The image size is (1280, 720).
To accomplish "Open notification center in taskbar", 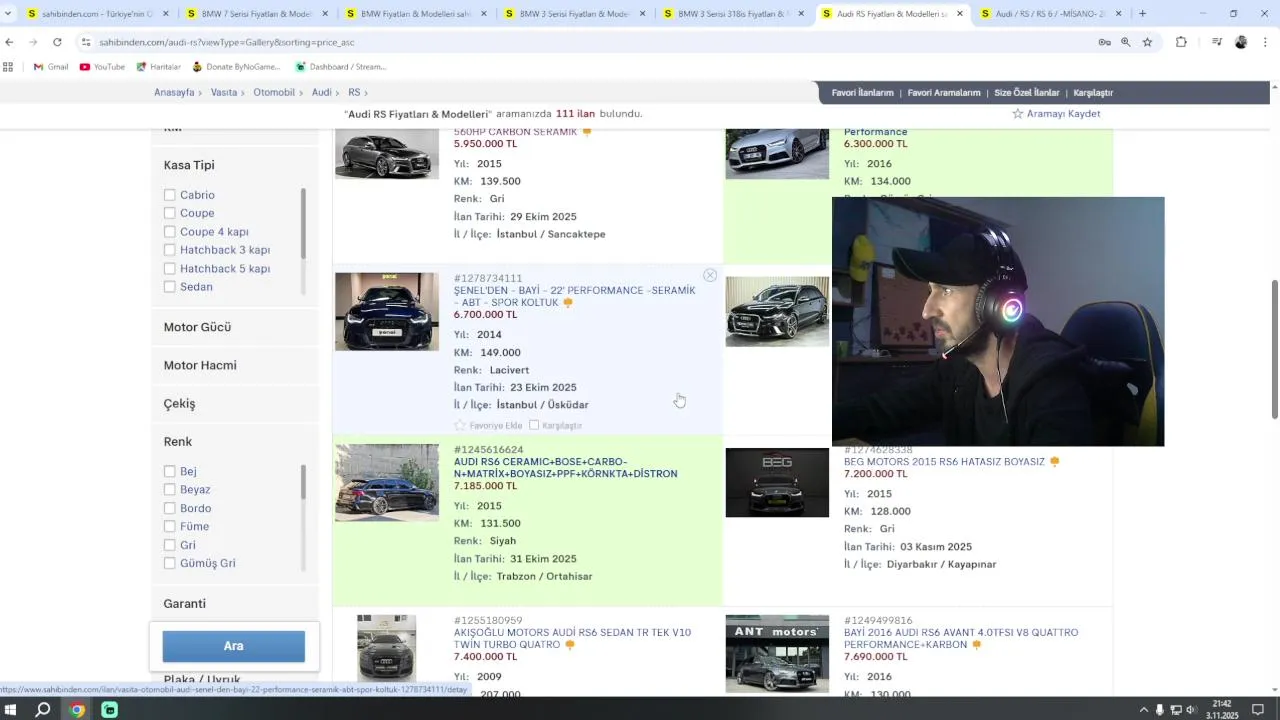I will pyautogui.click(x=1258, y=710).
